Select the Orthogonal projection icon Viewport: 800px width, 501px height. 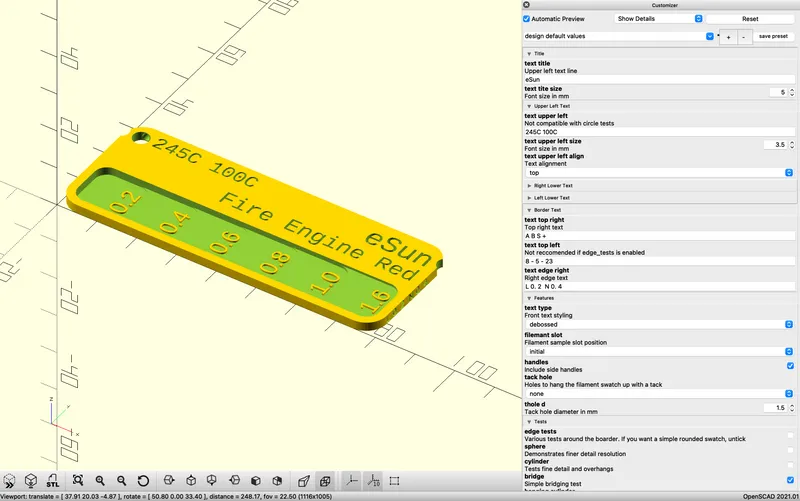pos(325,481)
